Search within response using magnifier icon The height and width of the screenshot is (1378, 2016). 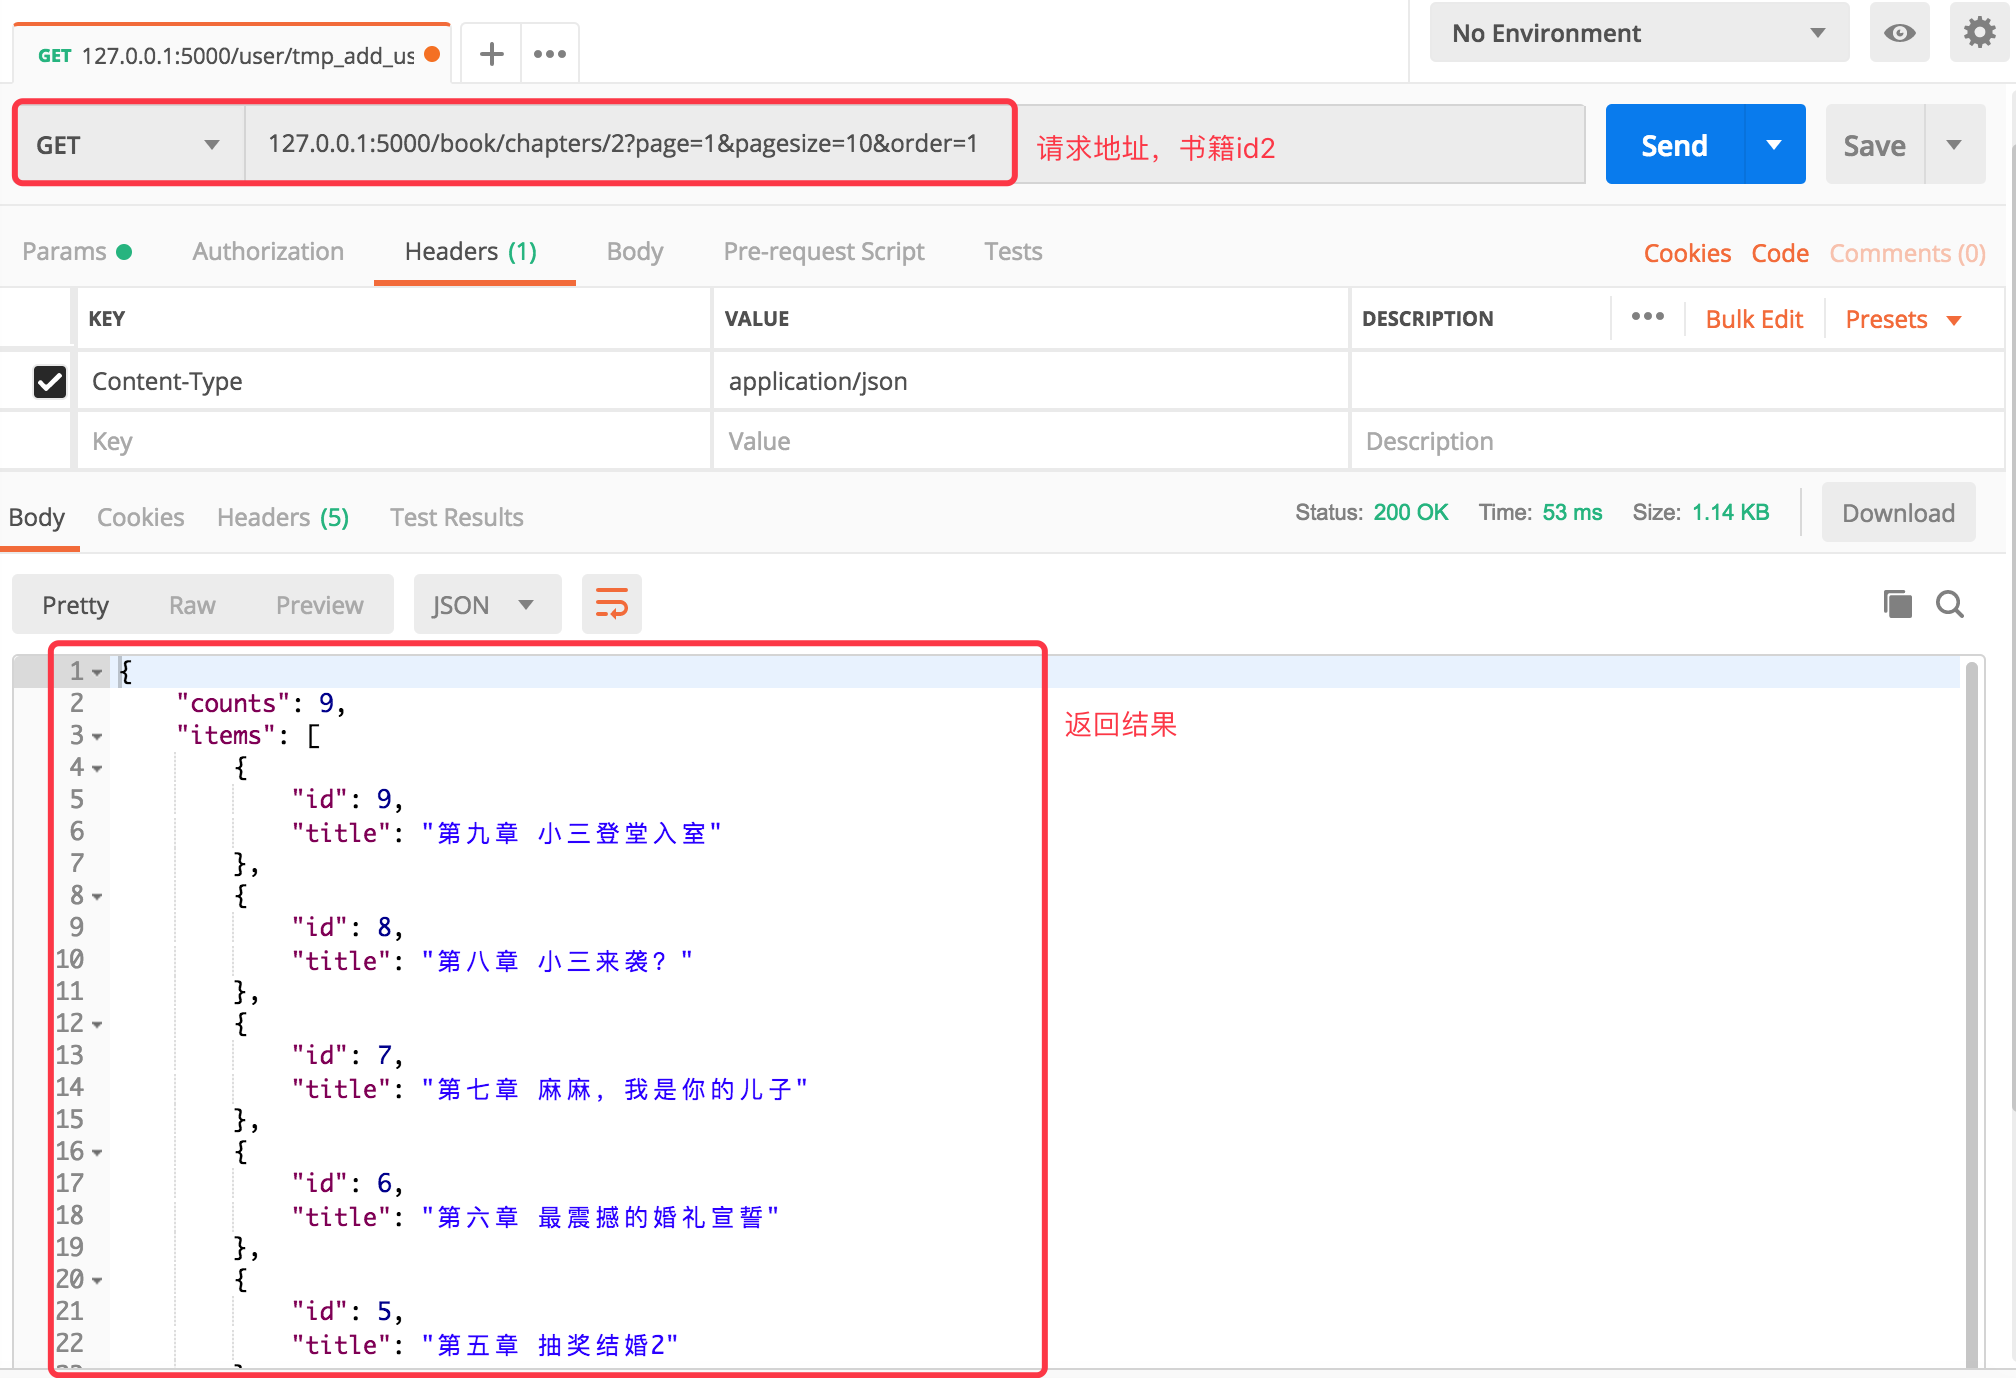tap(1949, 604)
